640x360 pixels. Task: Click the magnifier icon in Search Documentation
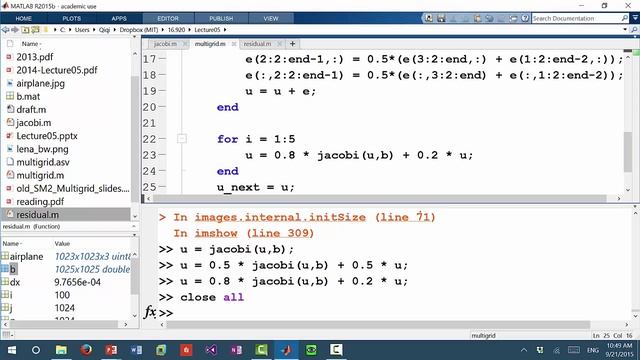point(624,18)
